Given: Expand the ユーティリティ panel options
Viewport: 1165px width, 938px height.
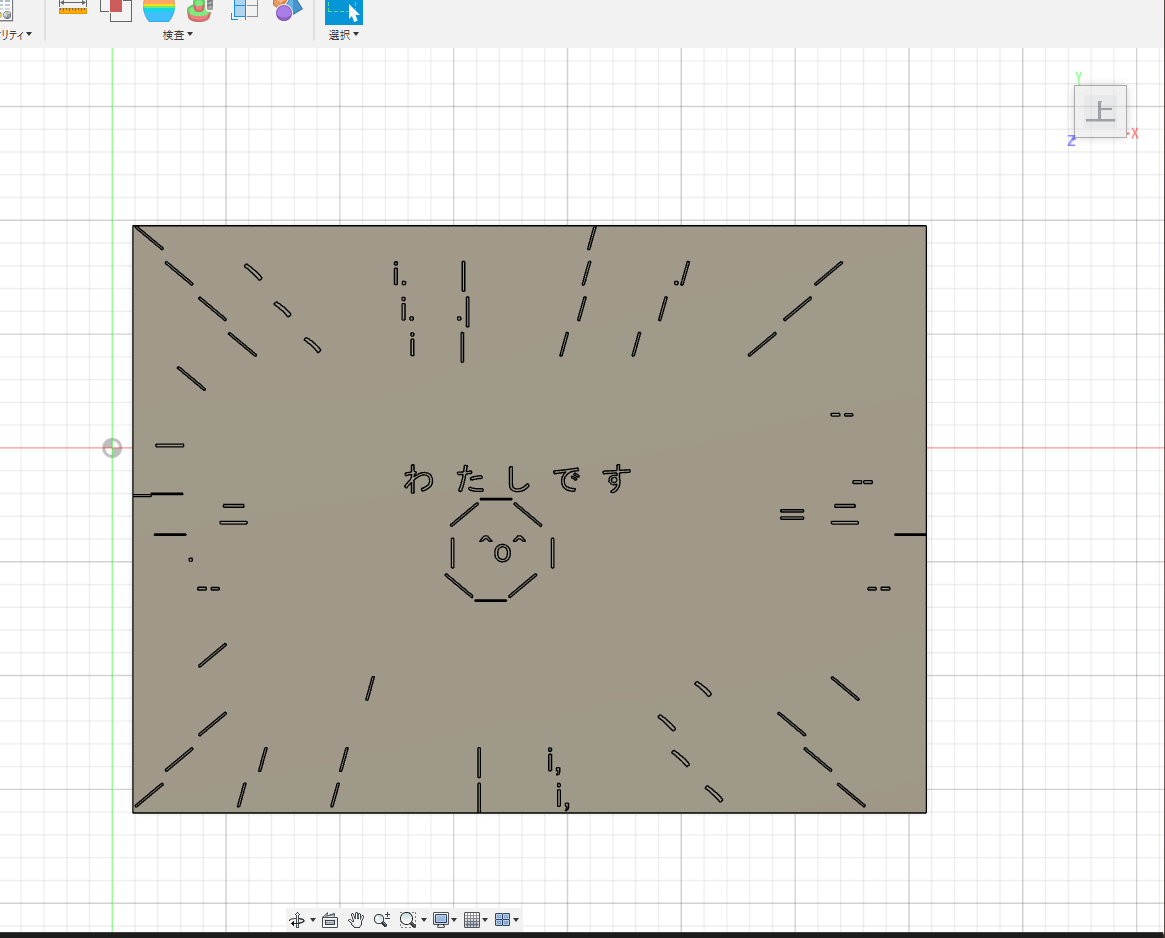Looking at the screenshot, I should (x=14, y=34).
